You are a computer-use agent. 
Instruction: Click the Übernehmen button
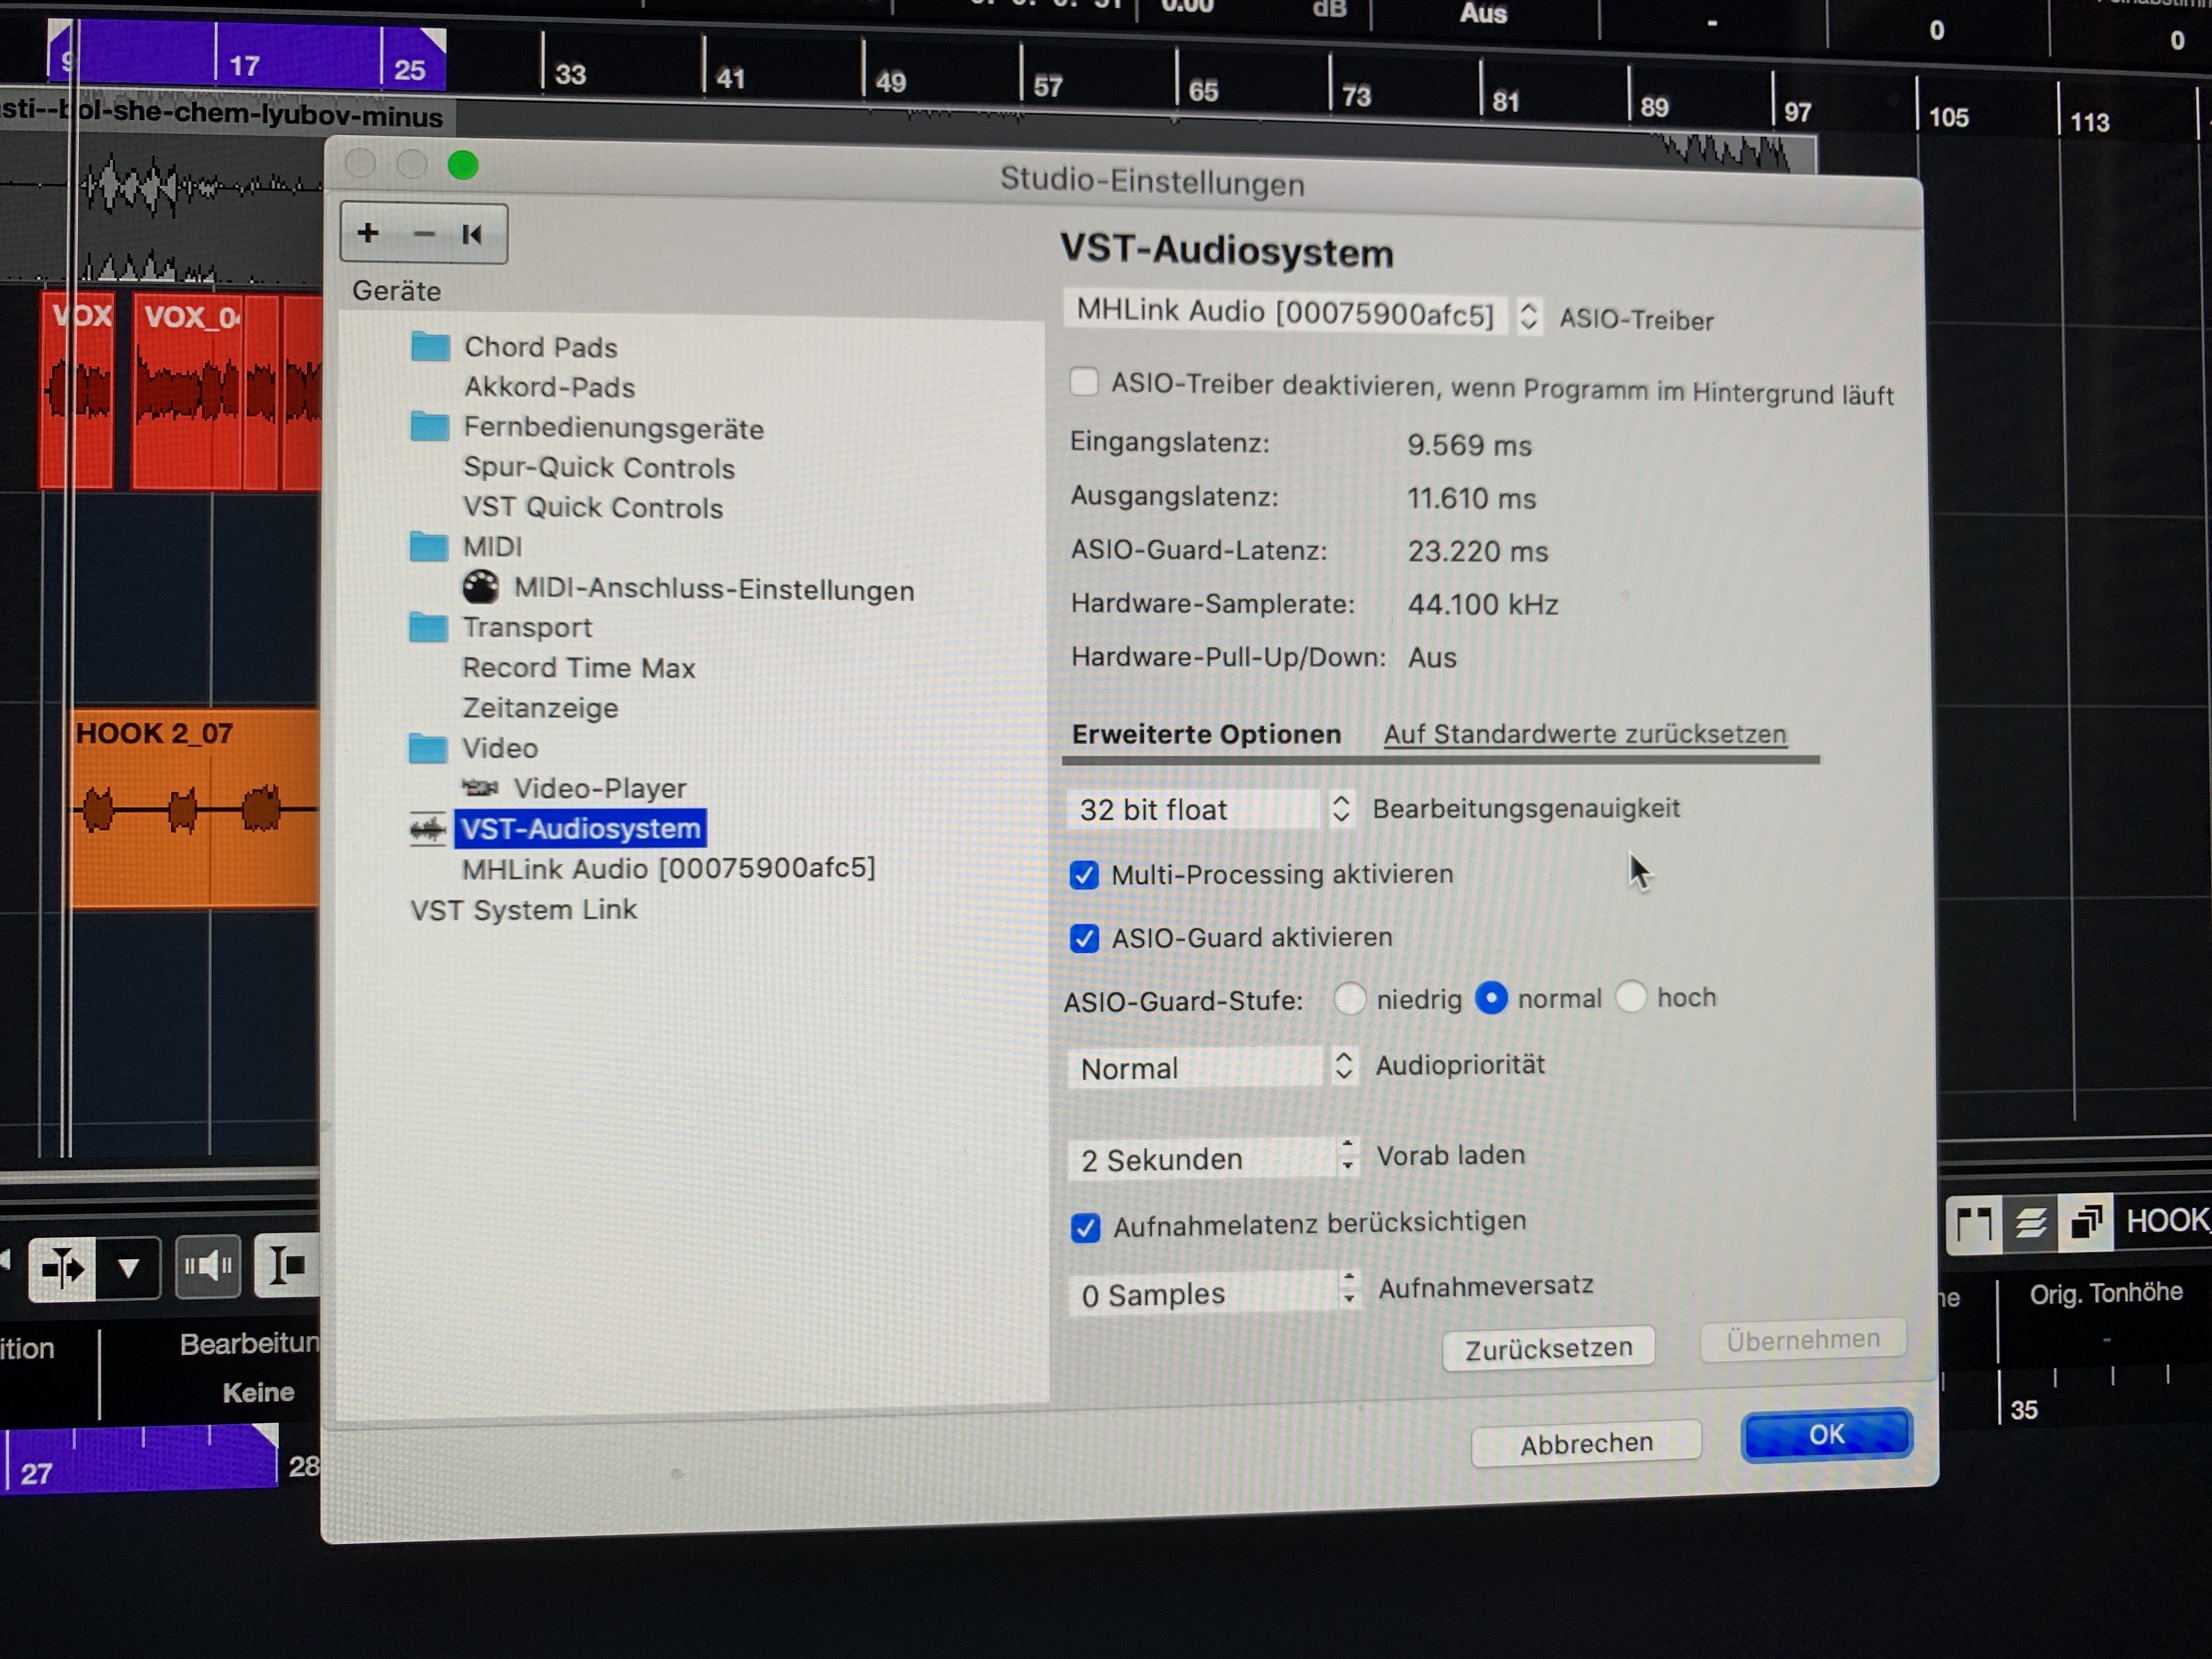(1803, 1339)
